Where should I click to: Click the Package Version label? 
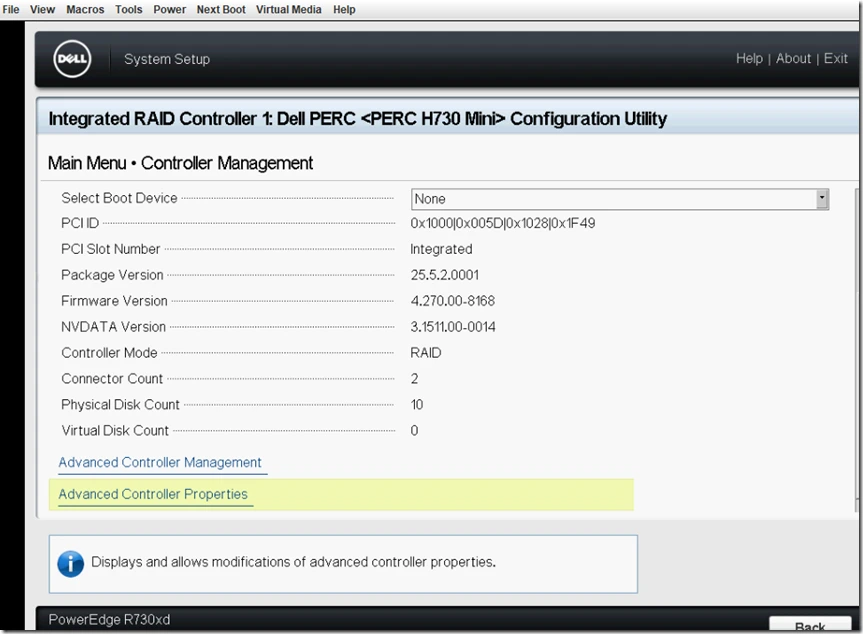point(112,275)
